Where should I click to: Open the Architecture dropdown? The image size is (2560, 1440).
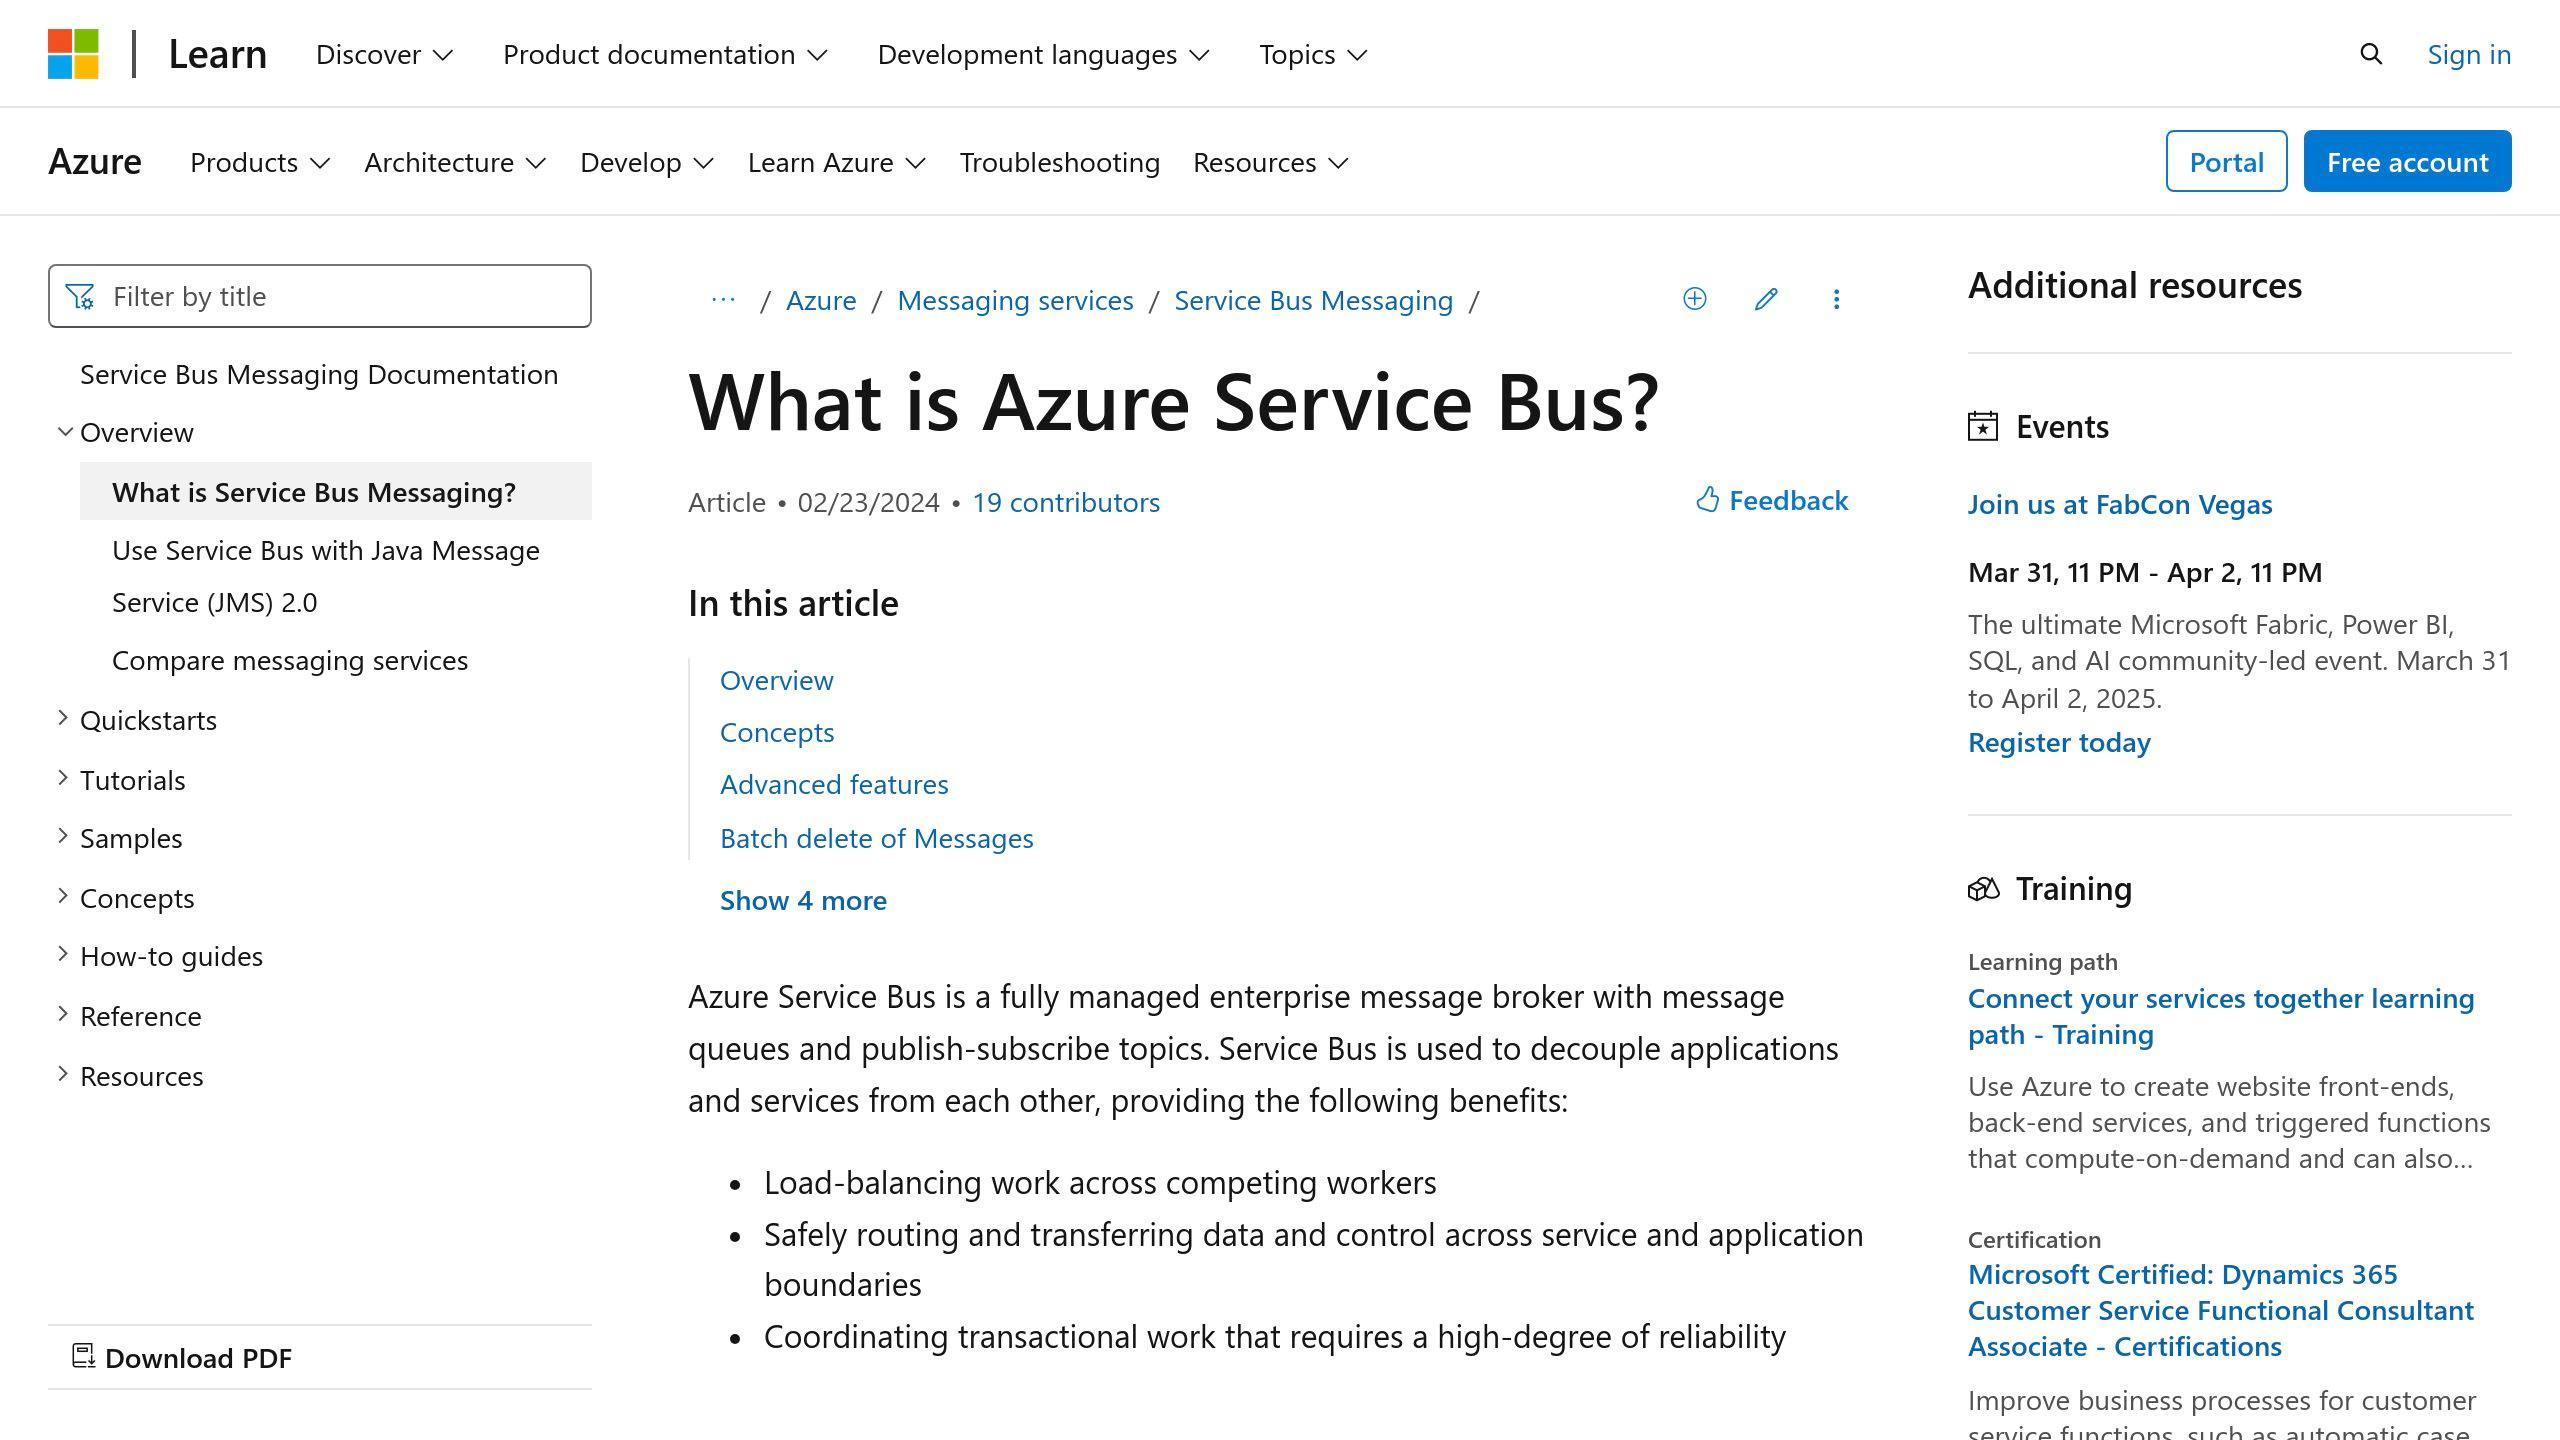(455, 162)
